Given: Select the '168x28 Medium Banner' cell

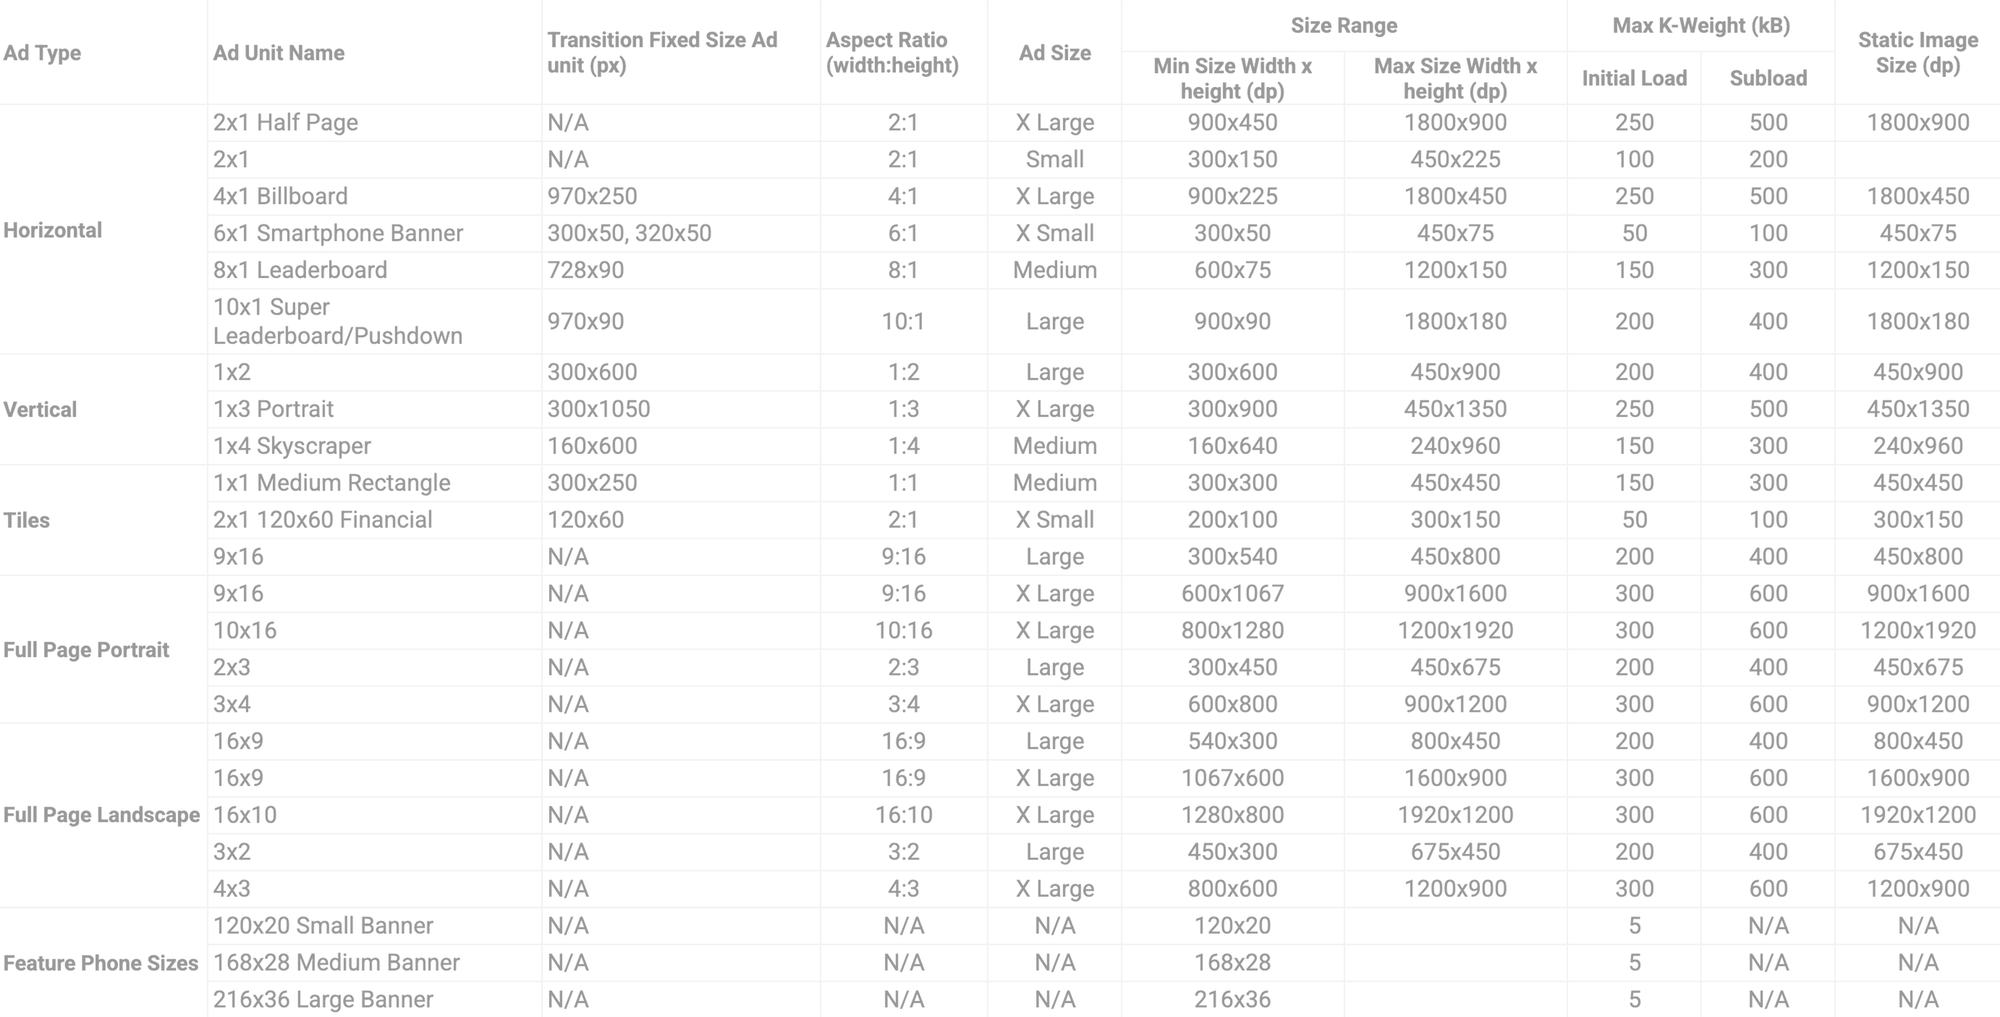Looking at the screenshot, I should coord(336,963).
